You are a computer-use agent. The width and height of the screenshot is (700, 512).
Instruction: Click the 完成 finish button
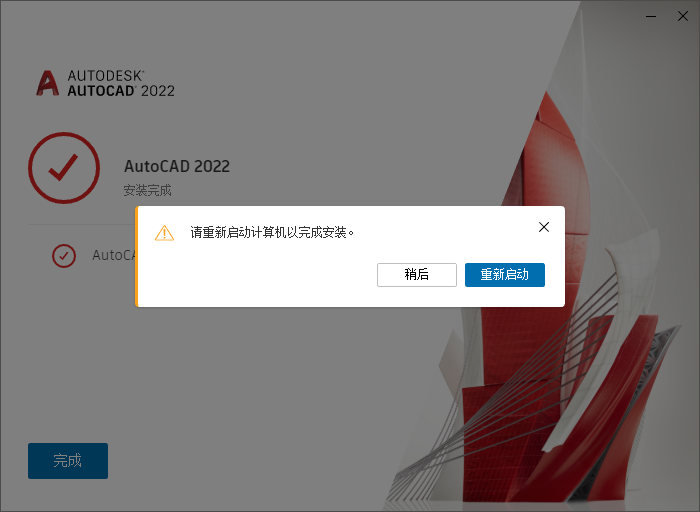tap(68, 461)
